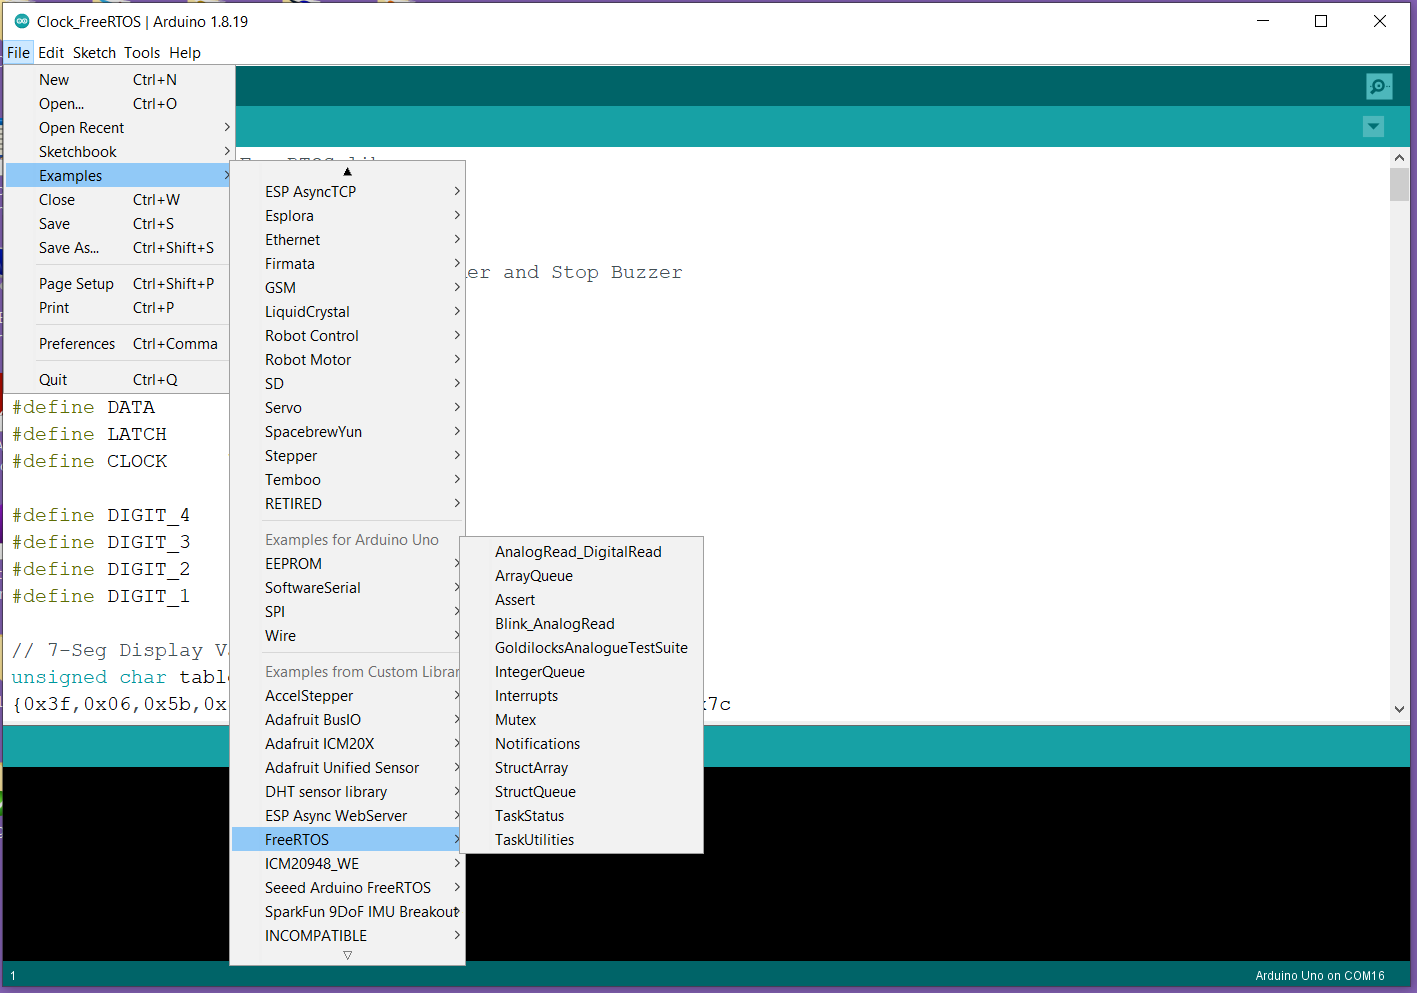1417x993 pixels.
Task: Expand ESP AsyncTCP examples
Action: 348,192
